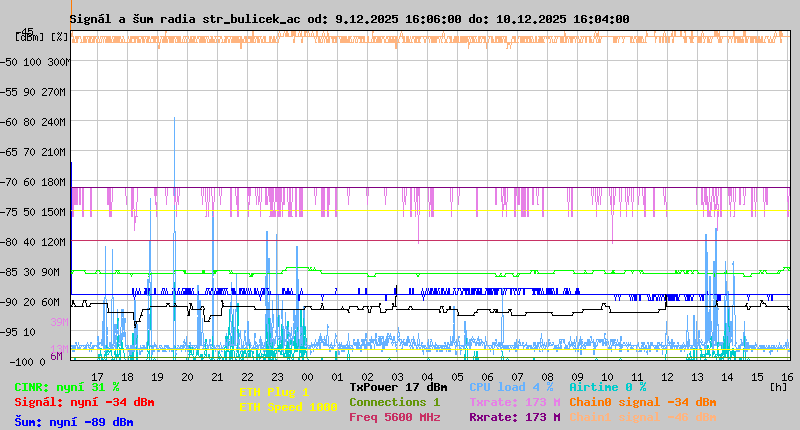Screen dimensions: 800x430
Task: Click the TxPower 17 dBm legend label
Action: tap(398, 386)
